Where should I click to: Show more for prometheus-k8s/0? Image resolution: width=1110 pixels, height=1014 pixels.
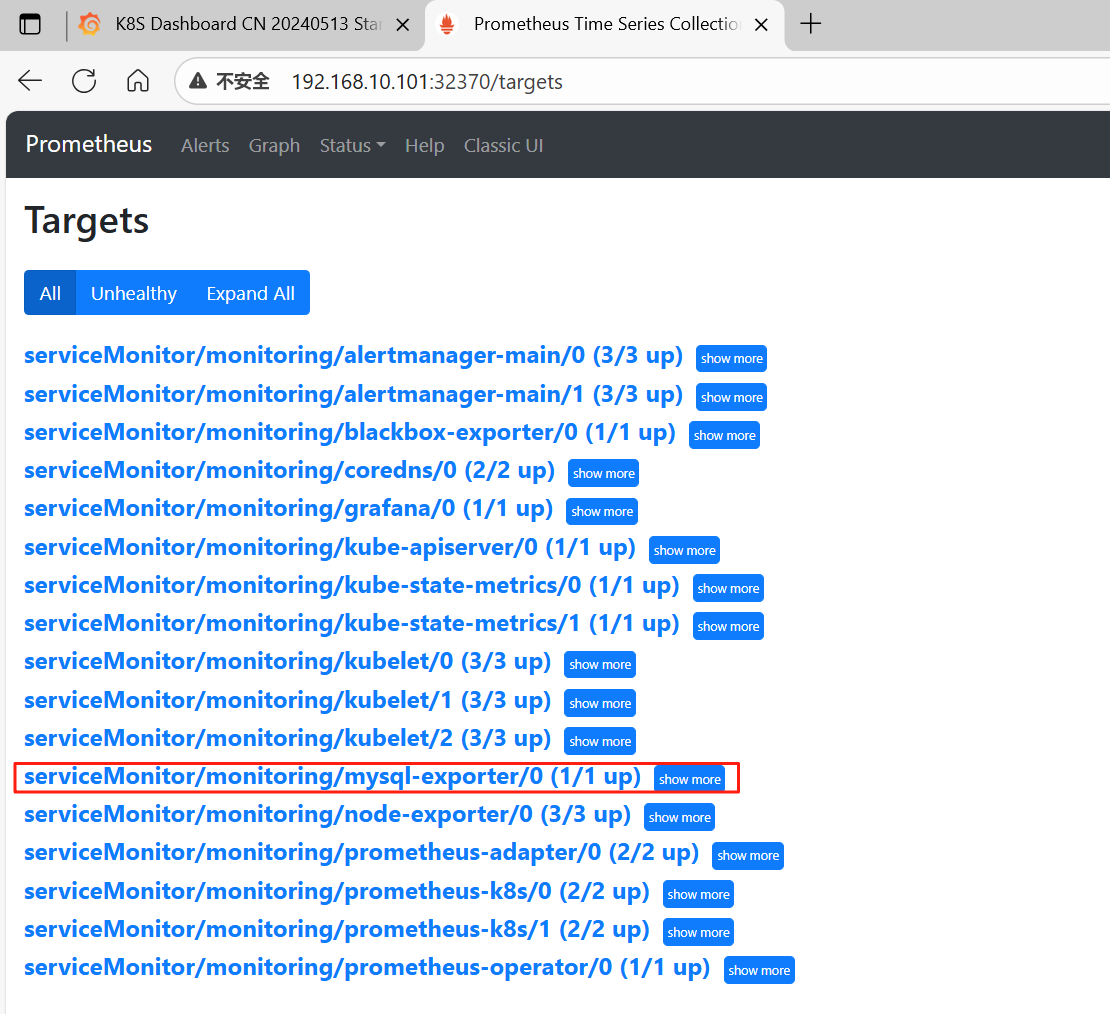click(x=698, y=894)
